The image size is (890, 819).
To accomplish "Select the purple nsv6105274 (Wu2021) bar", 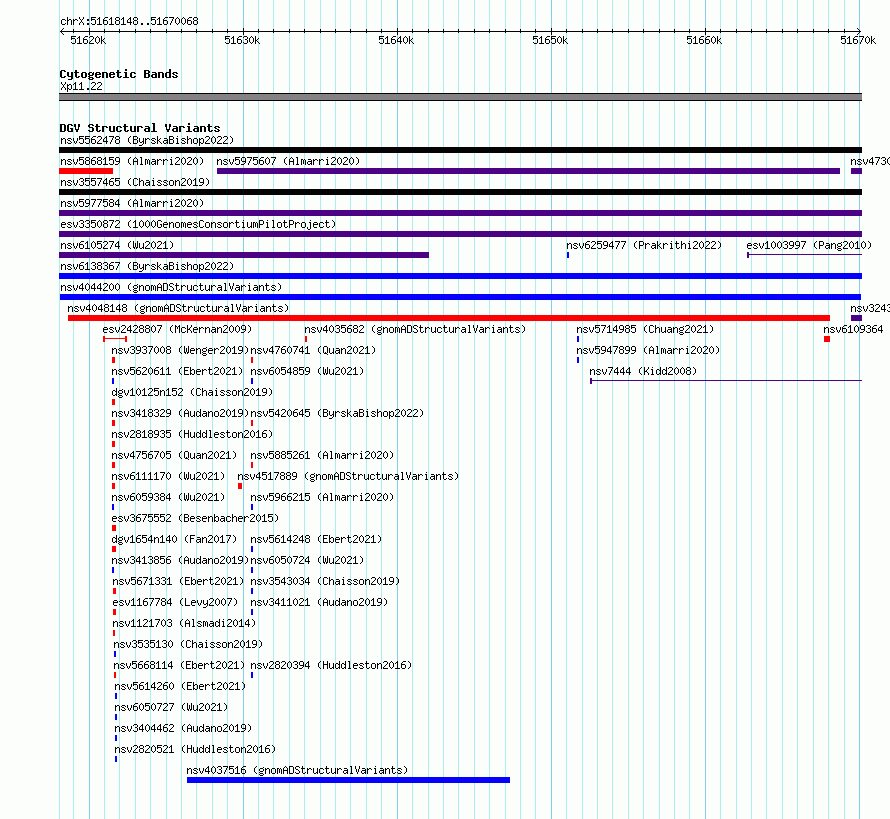I will click(244, 255).
